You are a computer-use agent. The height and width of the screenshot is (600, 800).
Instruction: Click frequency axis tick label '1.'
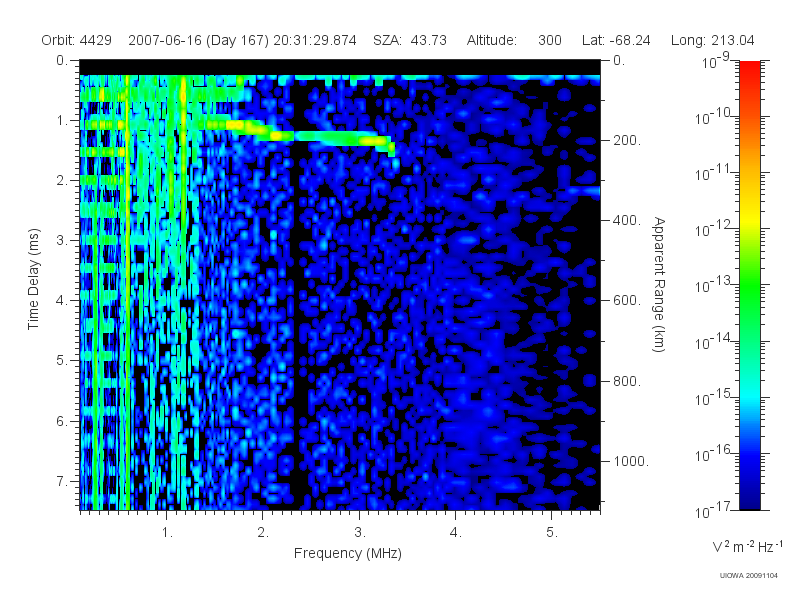[x=167, y=533]
